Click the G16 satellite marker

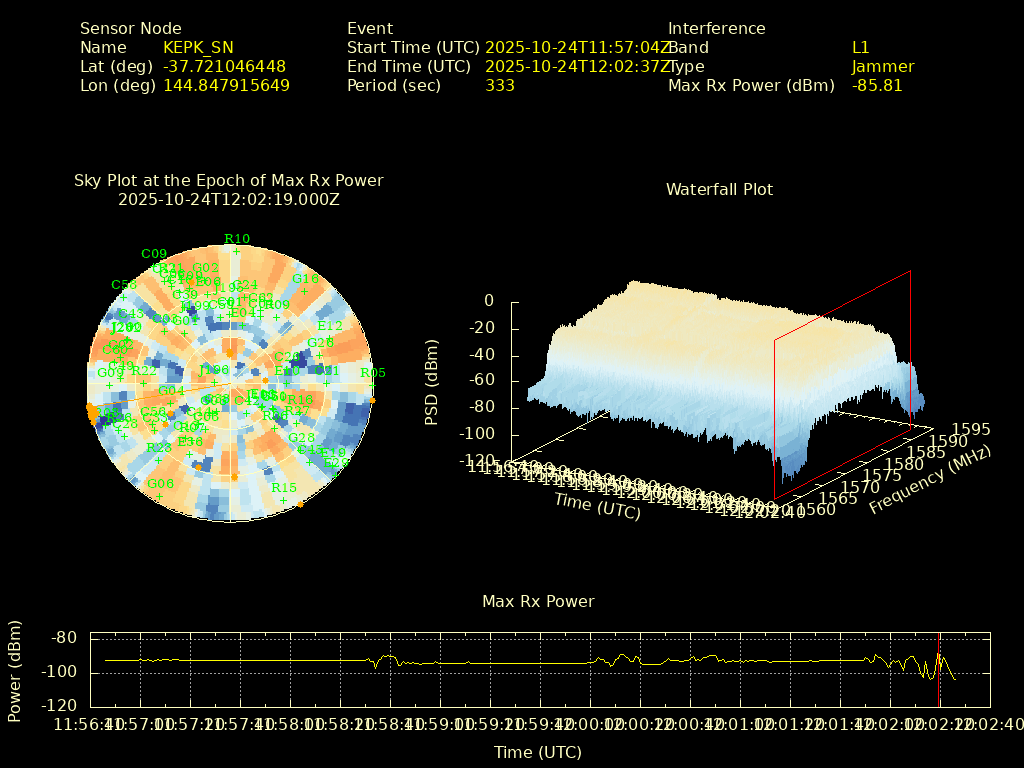pyautogui.click(x=305, y=279)
